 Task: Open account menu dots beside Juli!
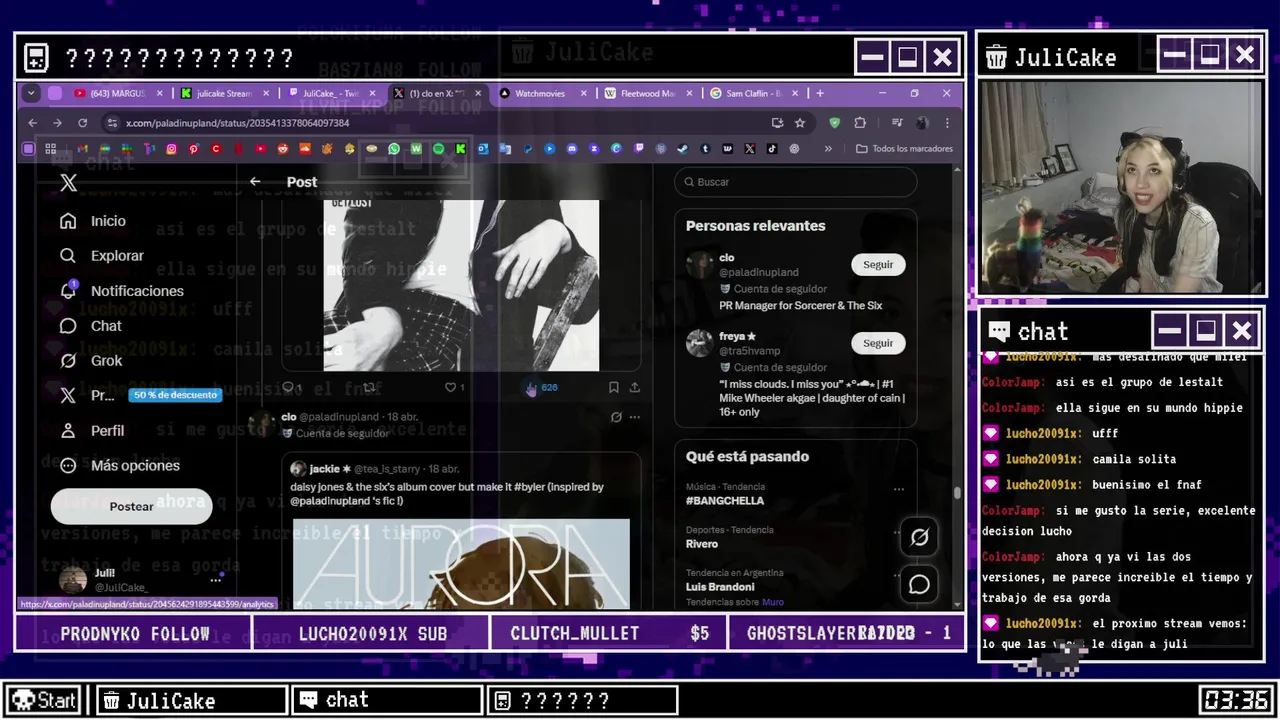pos(215,579)
